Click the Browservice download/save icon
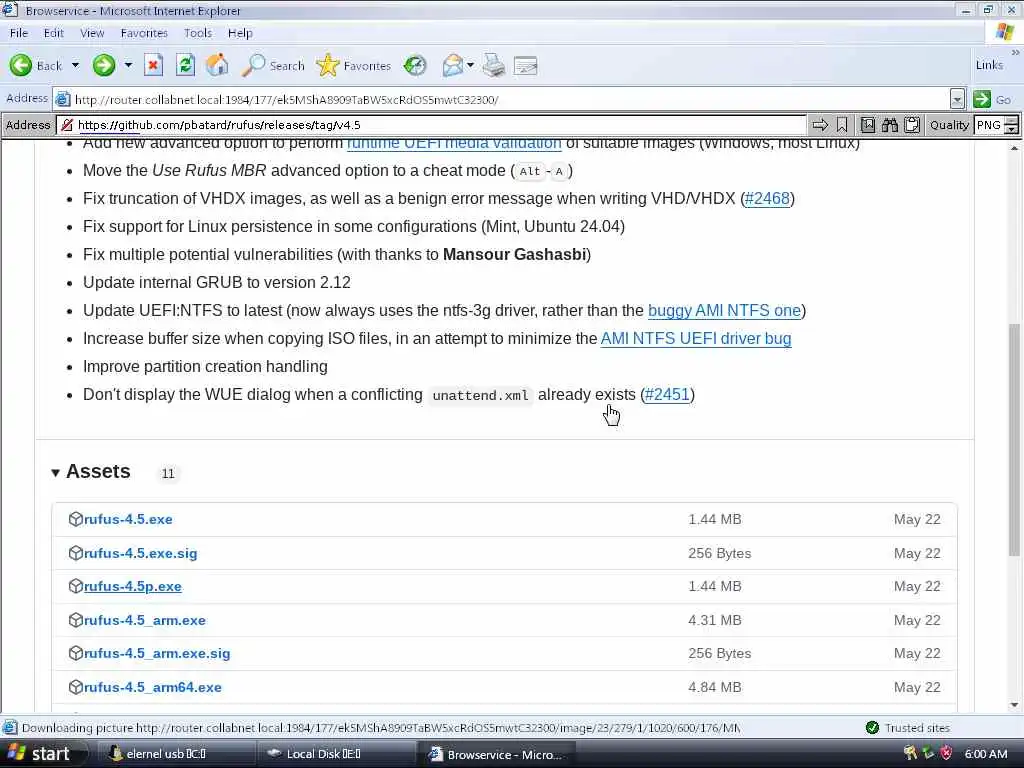This screenshot has width=1024, height=768. coord(868,125)
